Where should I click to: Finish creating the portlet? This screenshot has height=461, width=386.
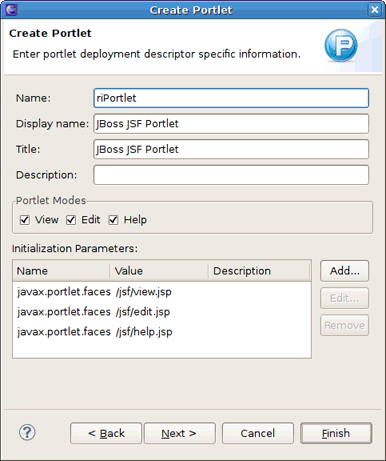click(x=336, y=433)
